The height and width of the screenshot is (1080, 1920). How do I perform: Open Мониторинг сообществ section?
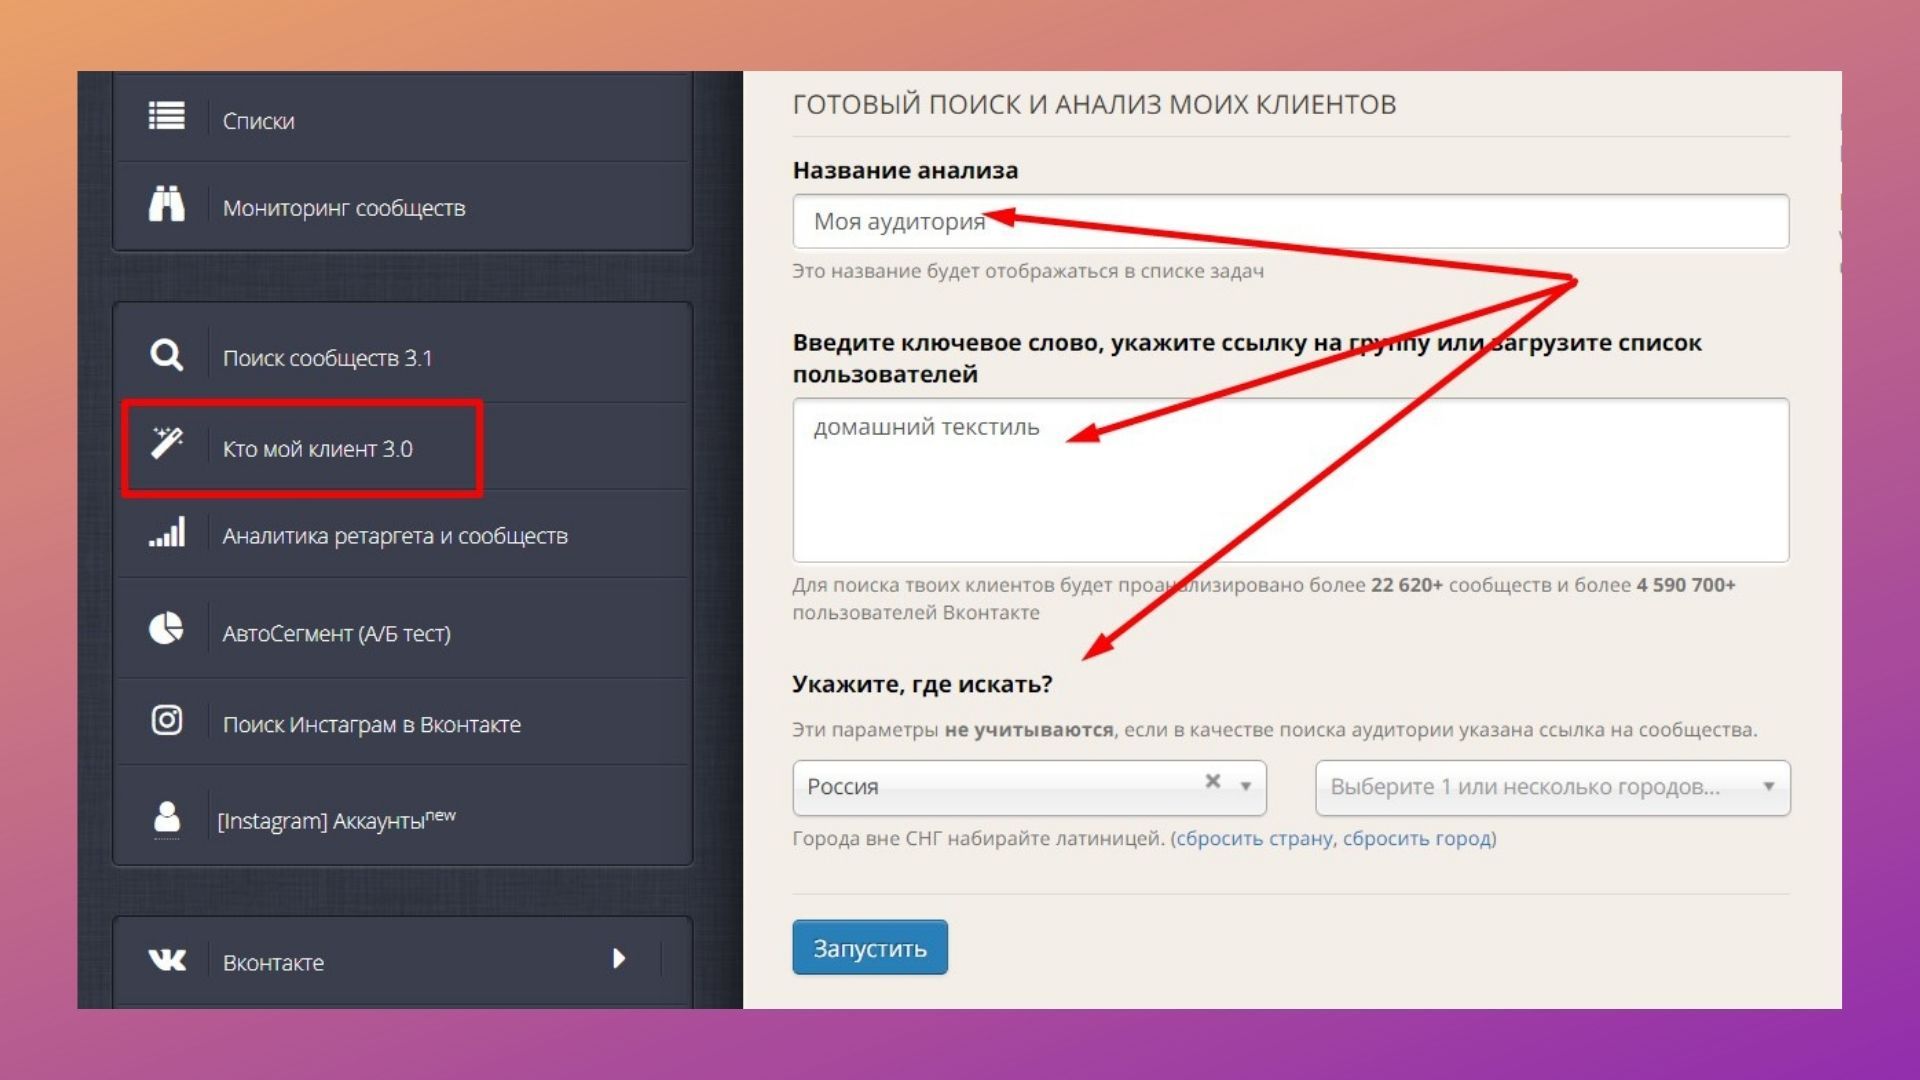344,208
